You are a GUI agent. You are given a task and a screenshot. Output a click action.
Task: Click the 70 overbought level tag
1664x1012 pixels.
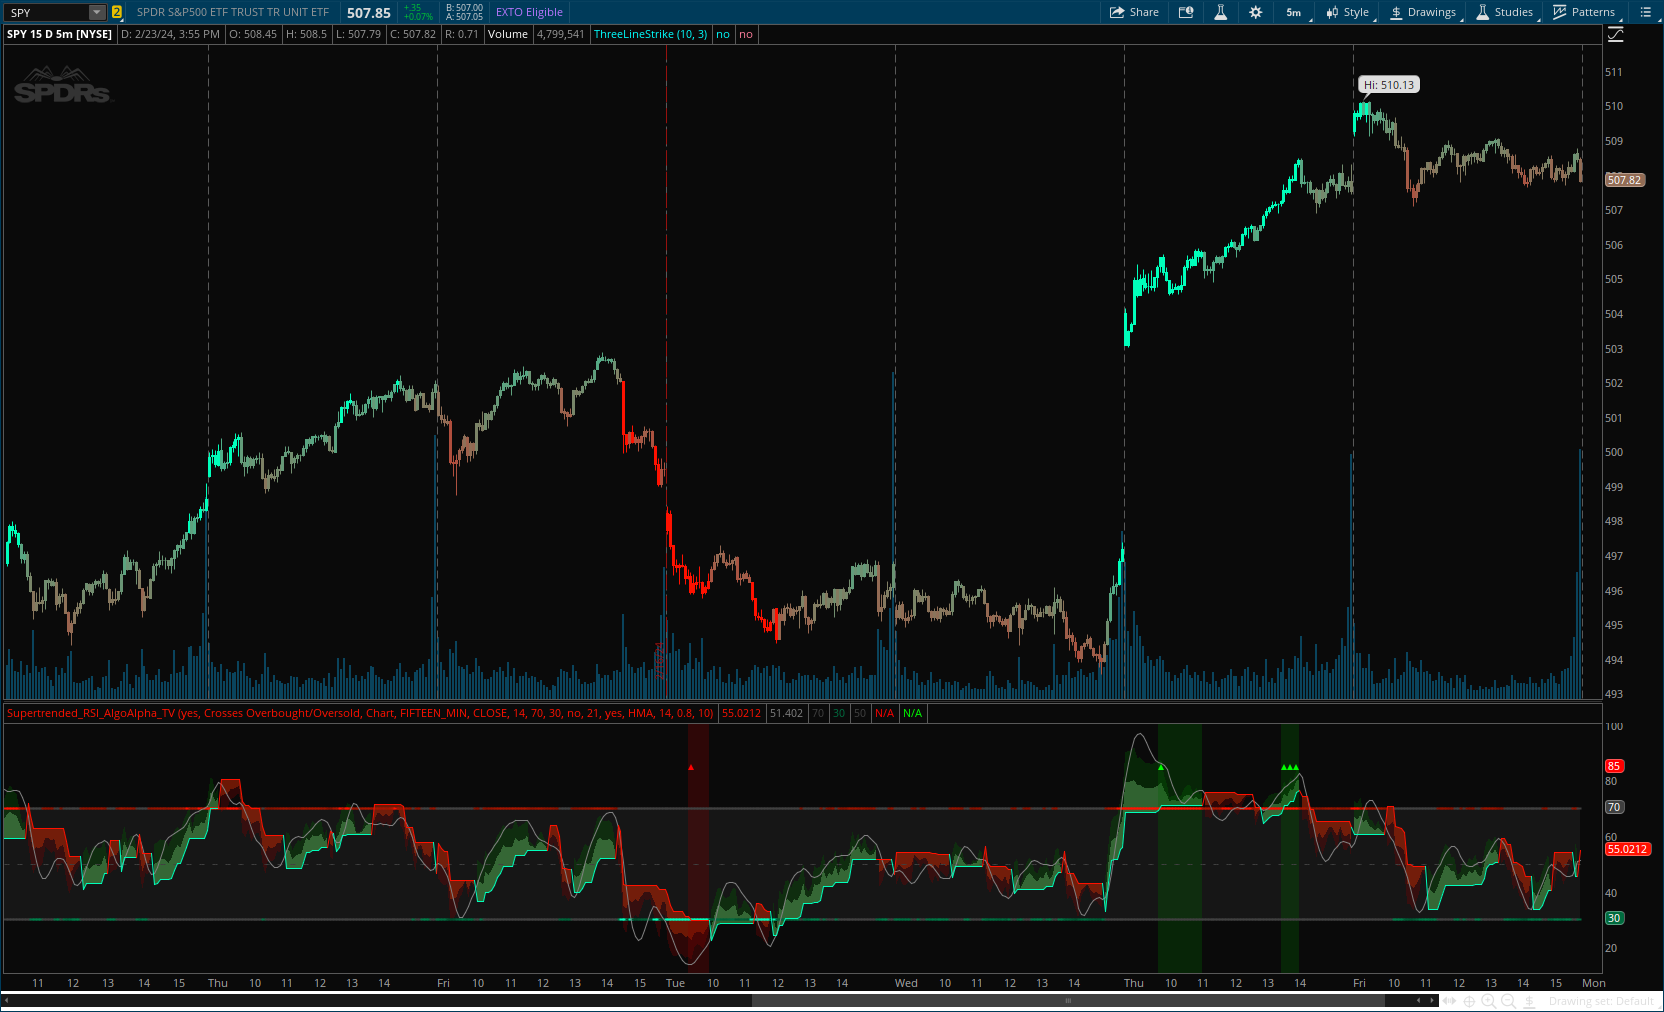click(1614, 807)
